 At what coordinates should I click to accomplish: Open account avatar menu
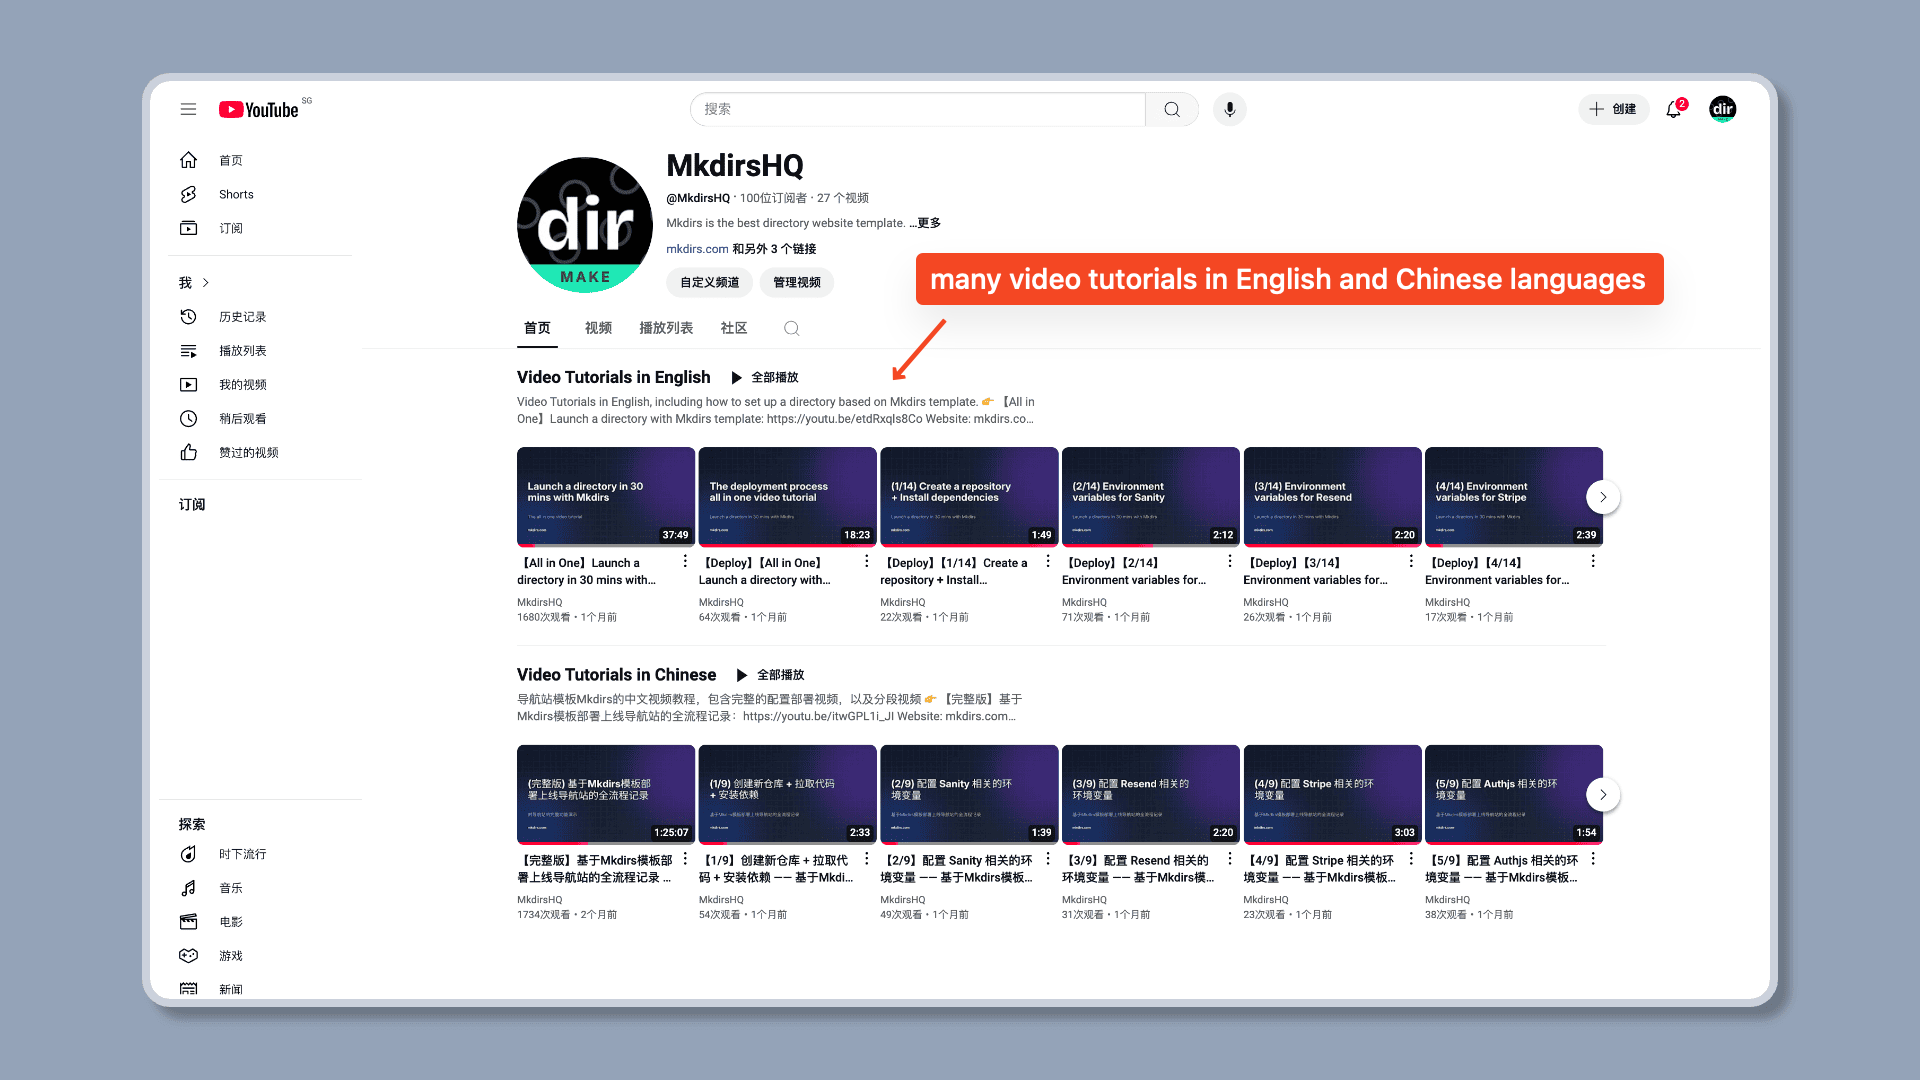[1722, 109]
